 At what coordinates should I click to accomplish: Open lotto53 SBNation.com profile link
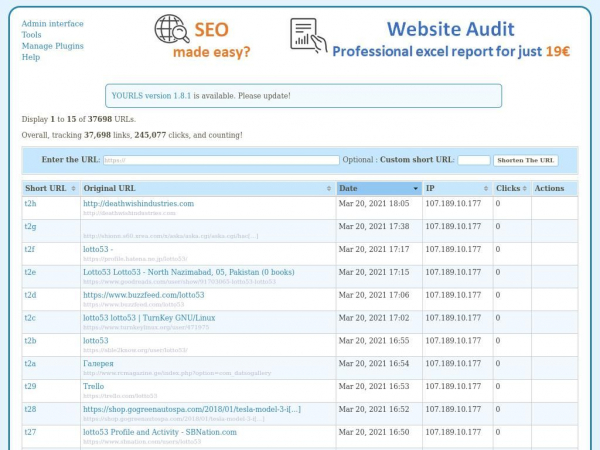[x=160, y=432]
